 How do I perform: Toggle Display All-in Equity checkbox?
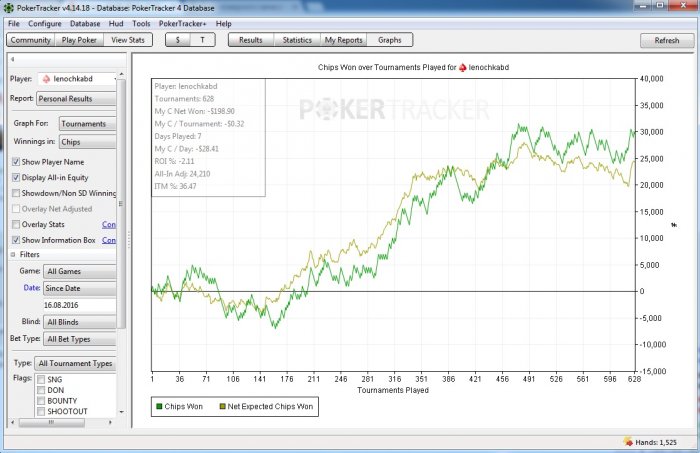[x=16, y=178]
